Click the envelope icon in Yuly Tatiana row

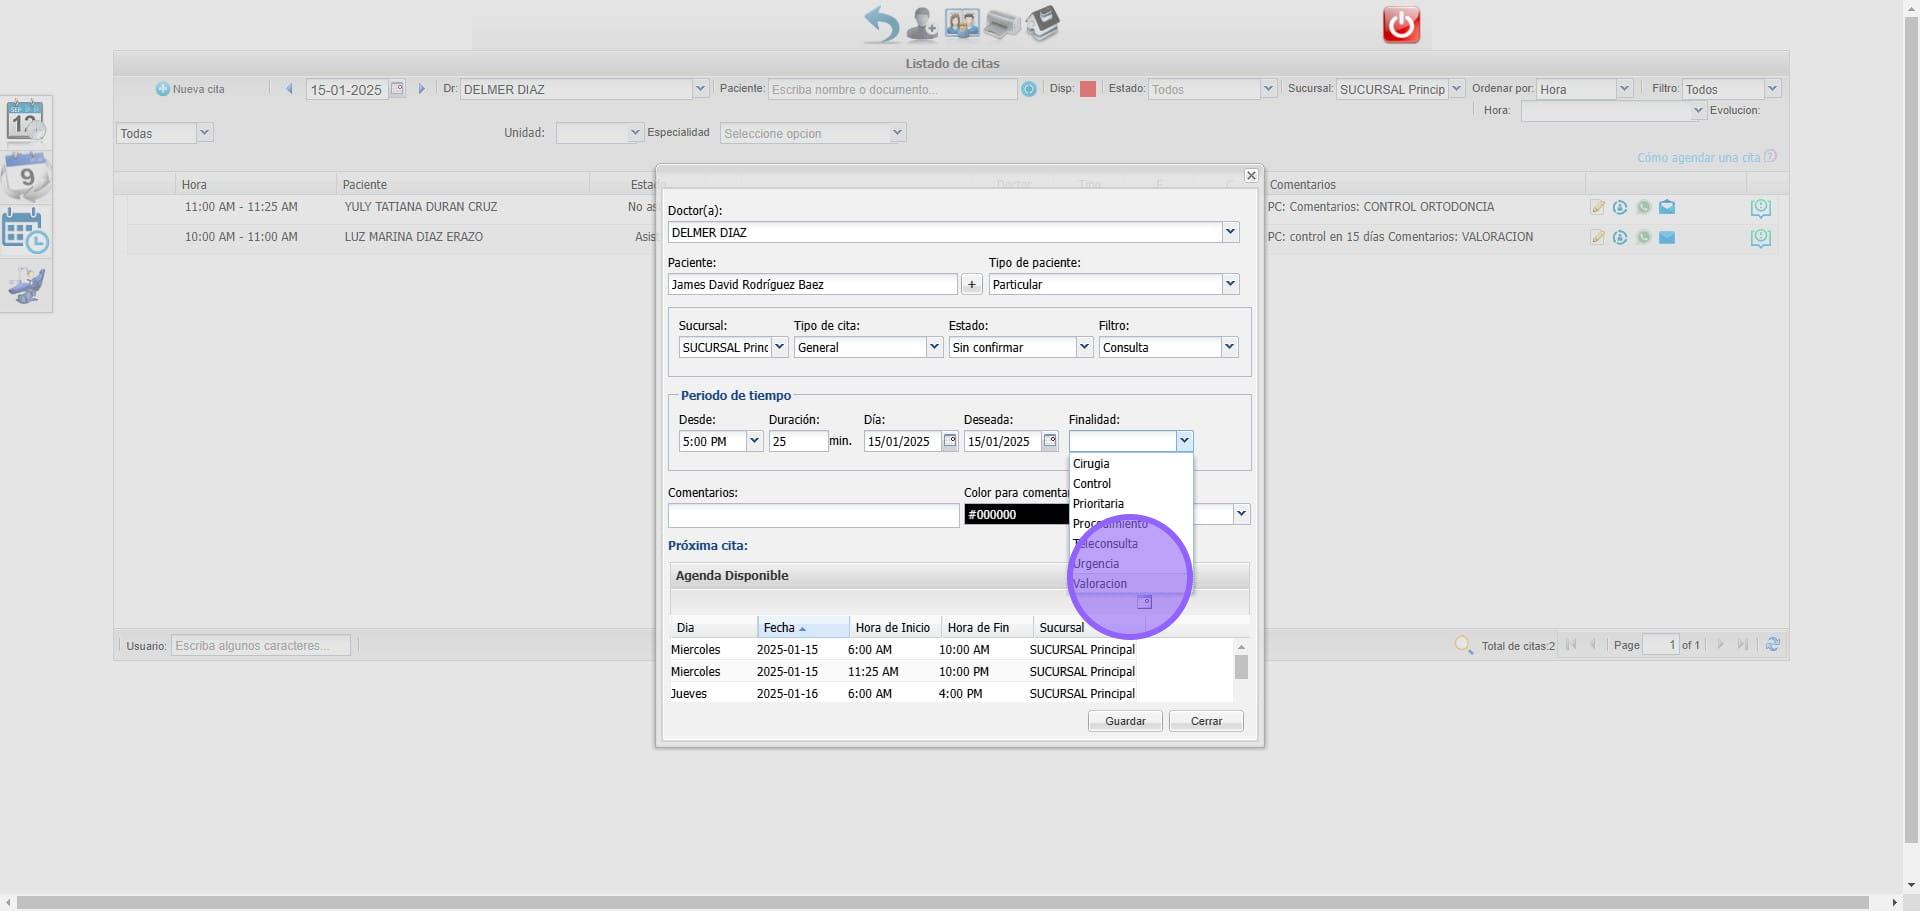pyautogui.click(x=1667, y=208)
